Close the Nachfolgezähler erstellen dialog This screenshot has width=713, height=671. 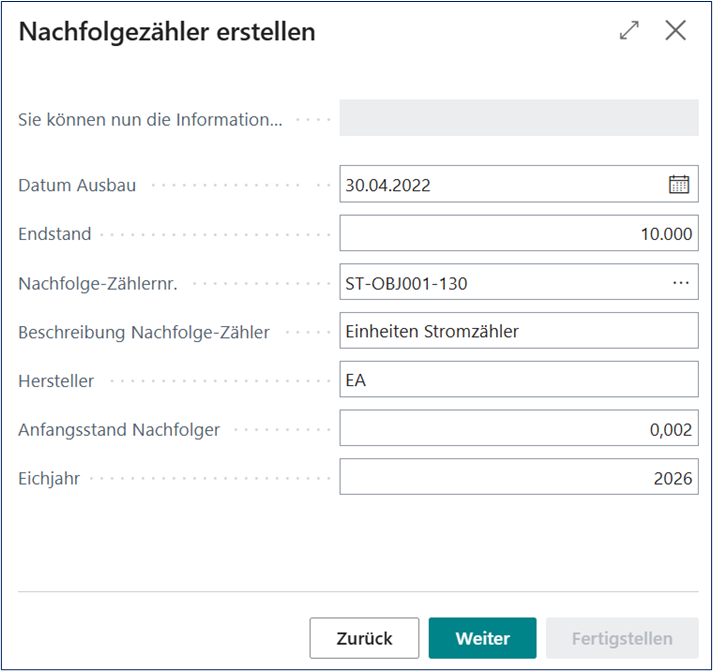coord(675,30)
